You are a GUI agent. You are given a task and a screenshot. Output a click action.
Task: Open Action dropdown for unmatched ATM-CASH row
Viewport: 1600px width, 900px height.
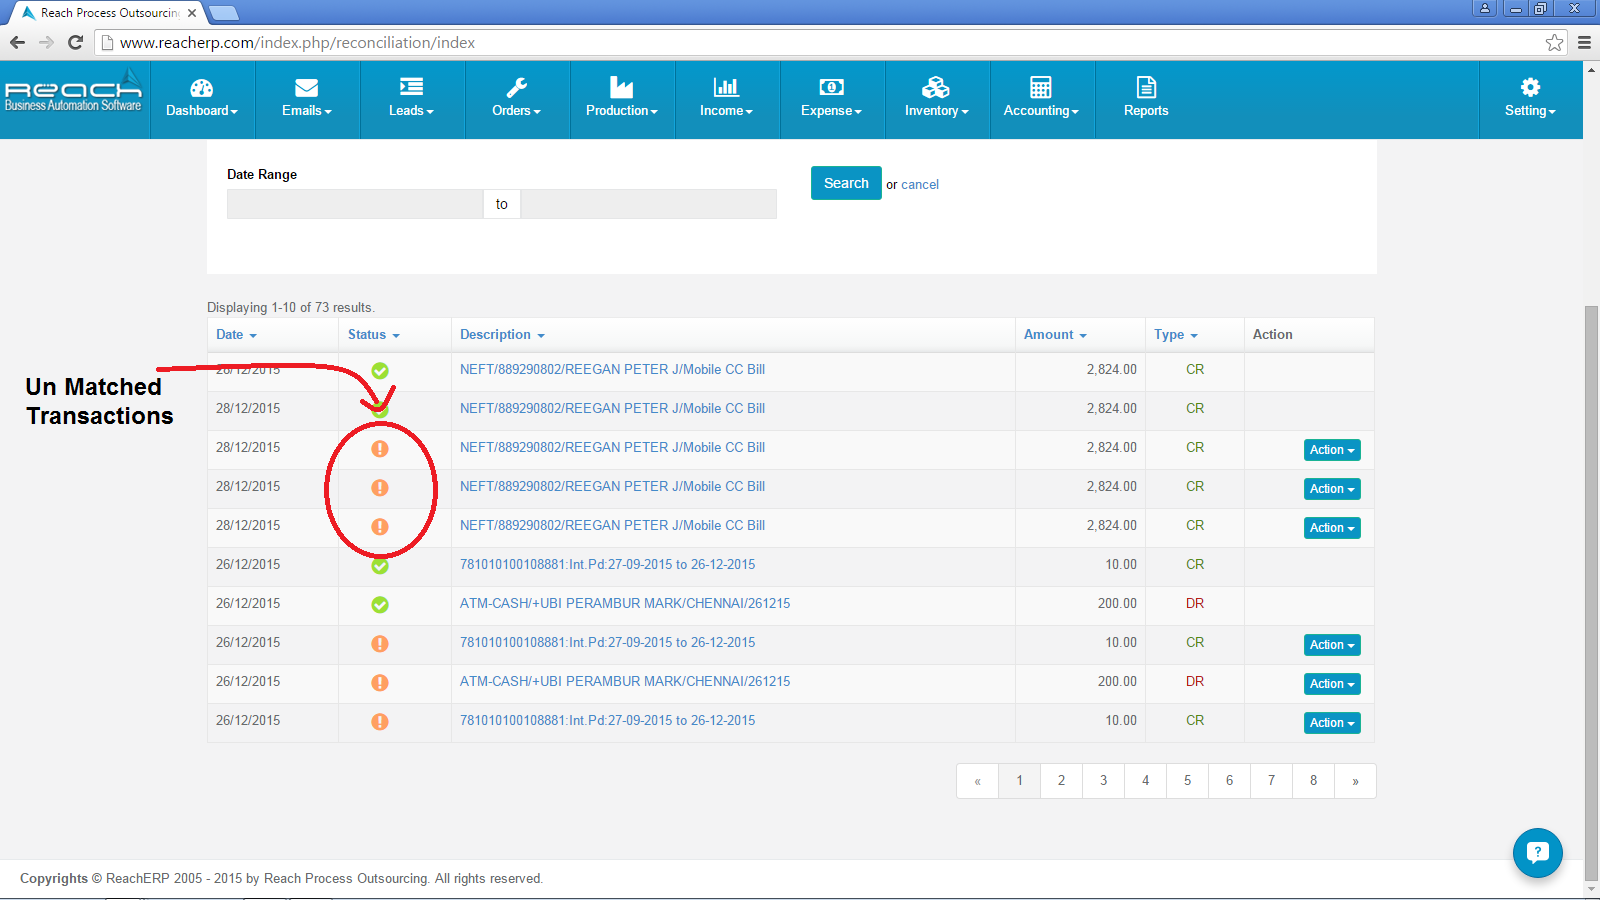point(1332,684)
